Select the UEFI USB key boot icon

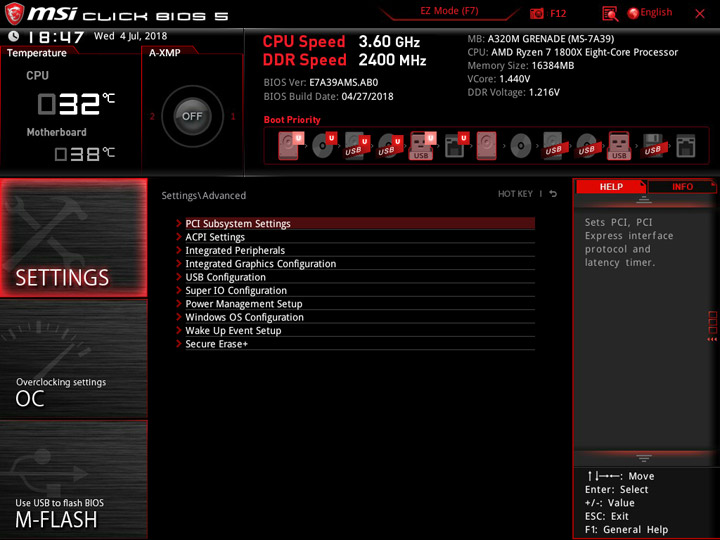click(422, 146)
